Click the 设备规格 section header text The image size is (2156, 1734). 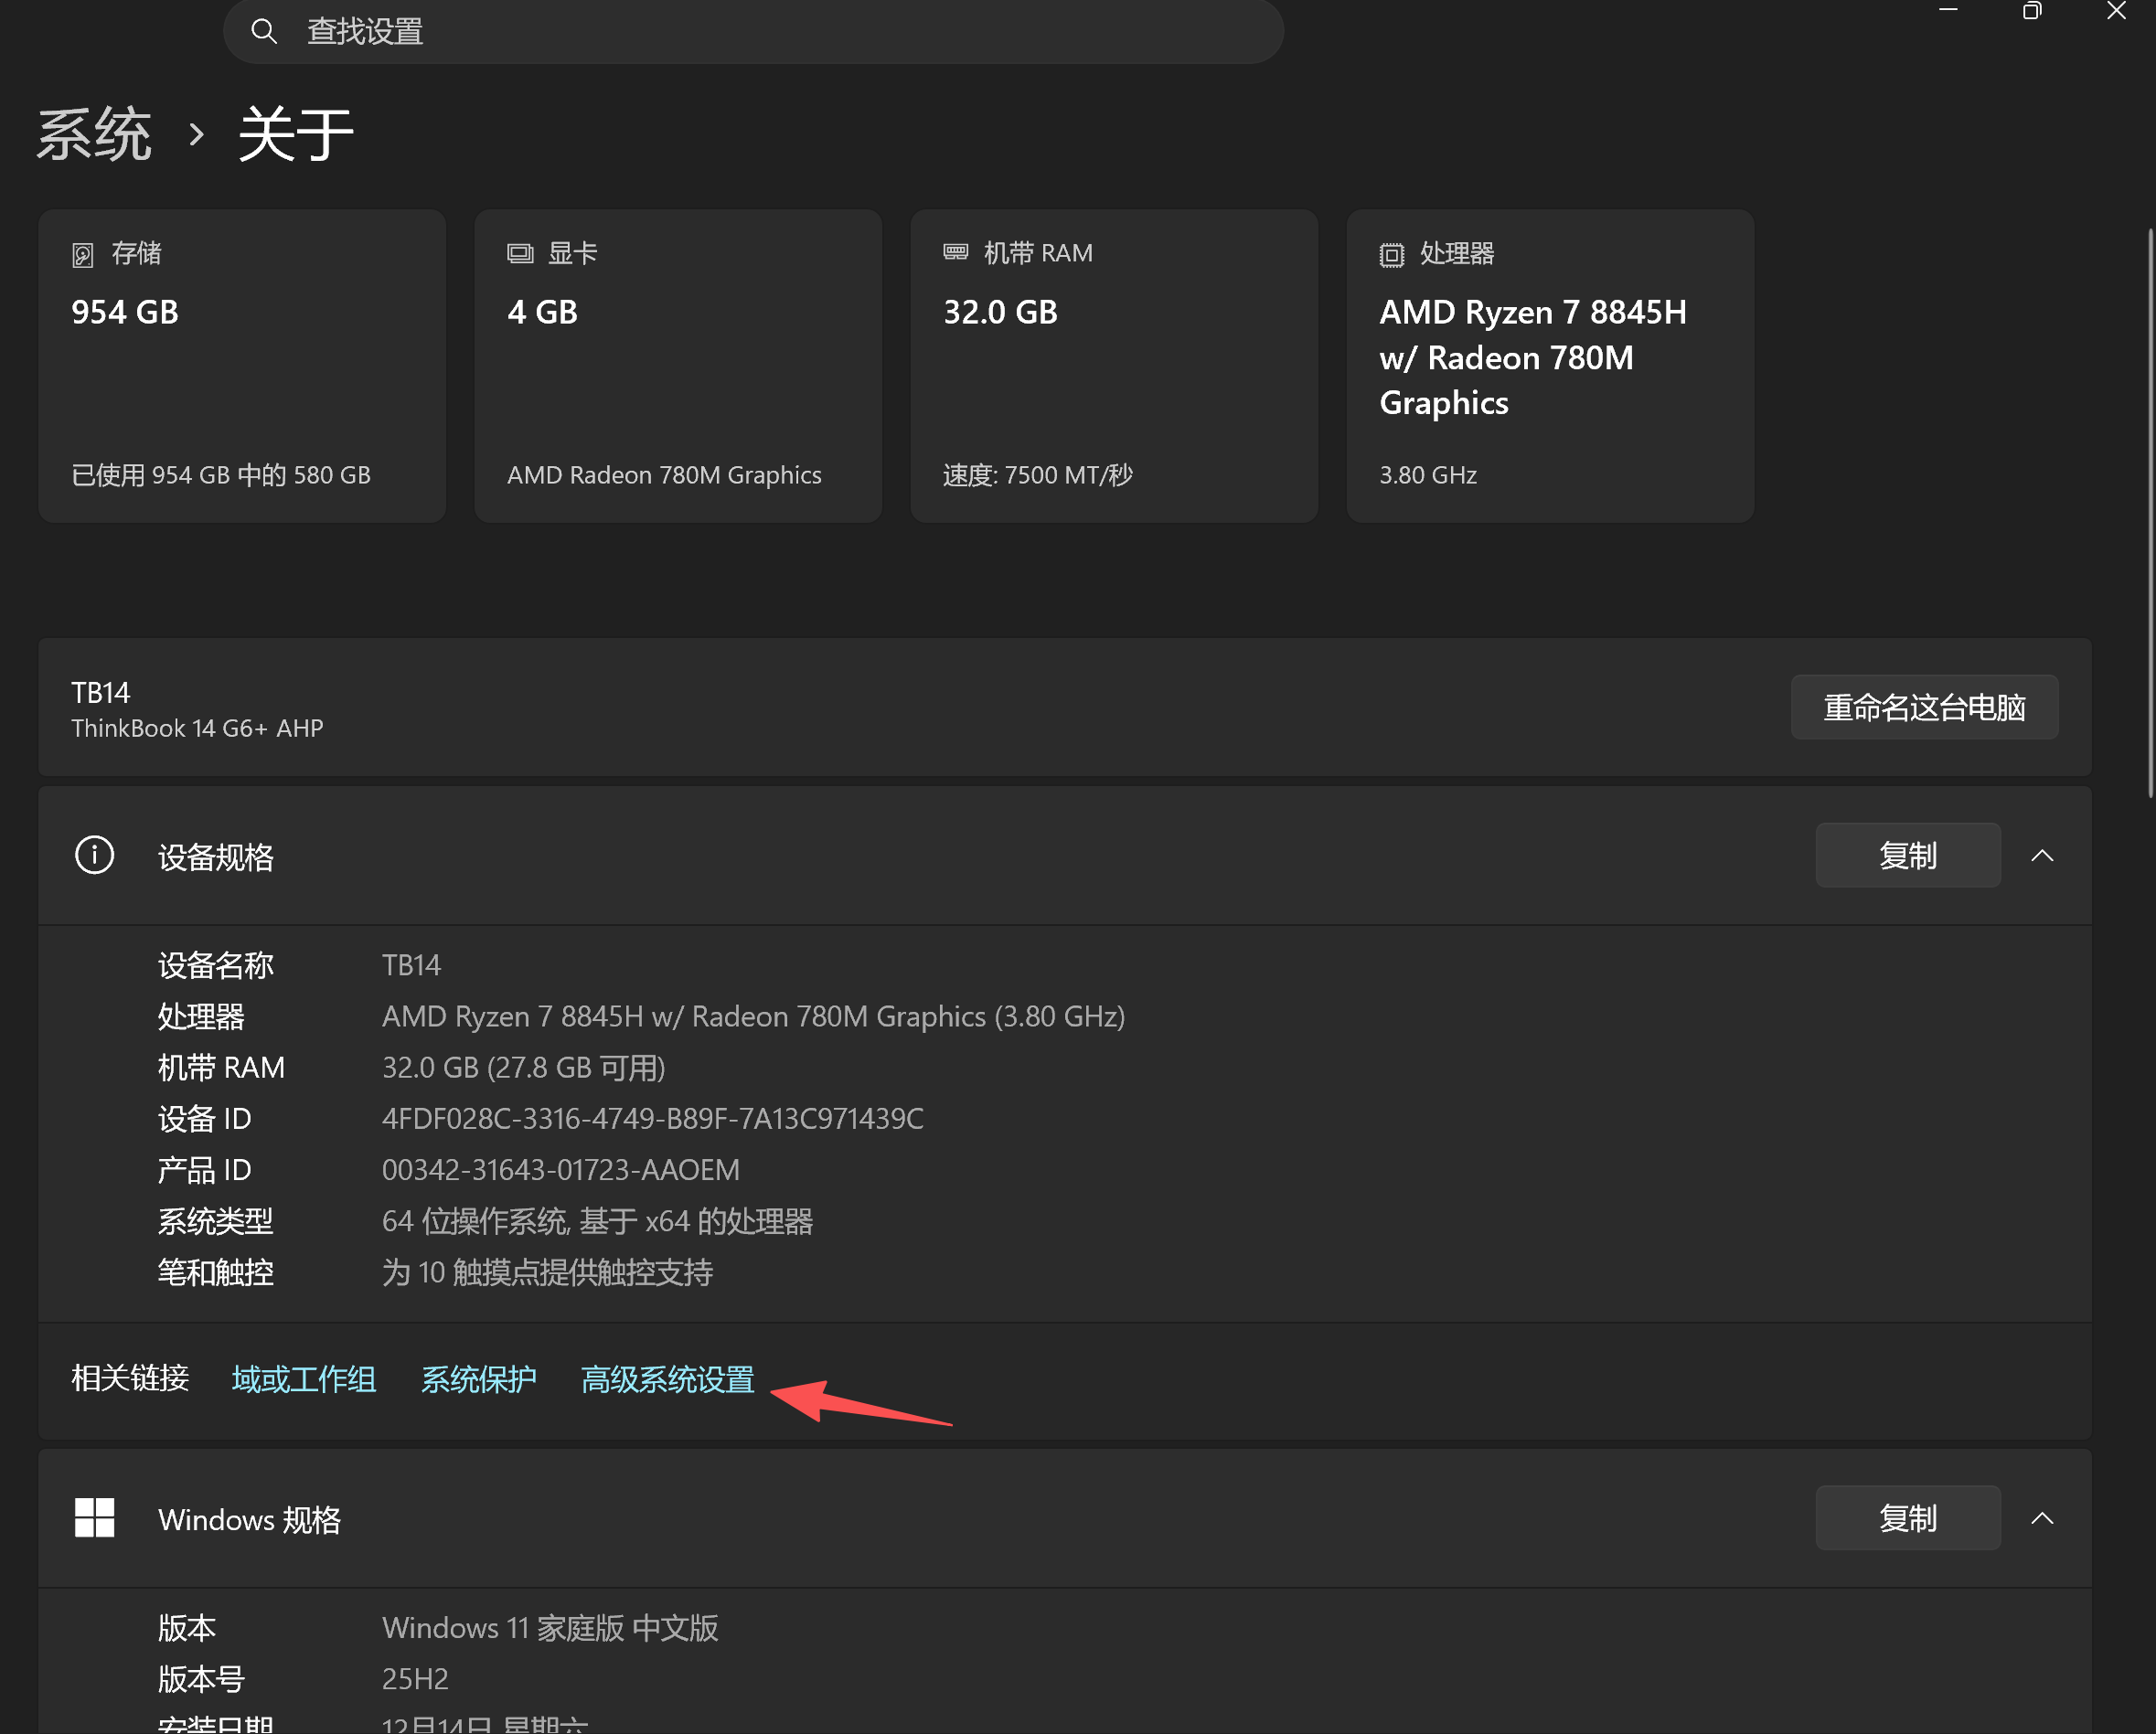click(216, 857)
